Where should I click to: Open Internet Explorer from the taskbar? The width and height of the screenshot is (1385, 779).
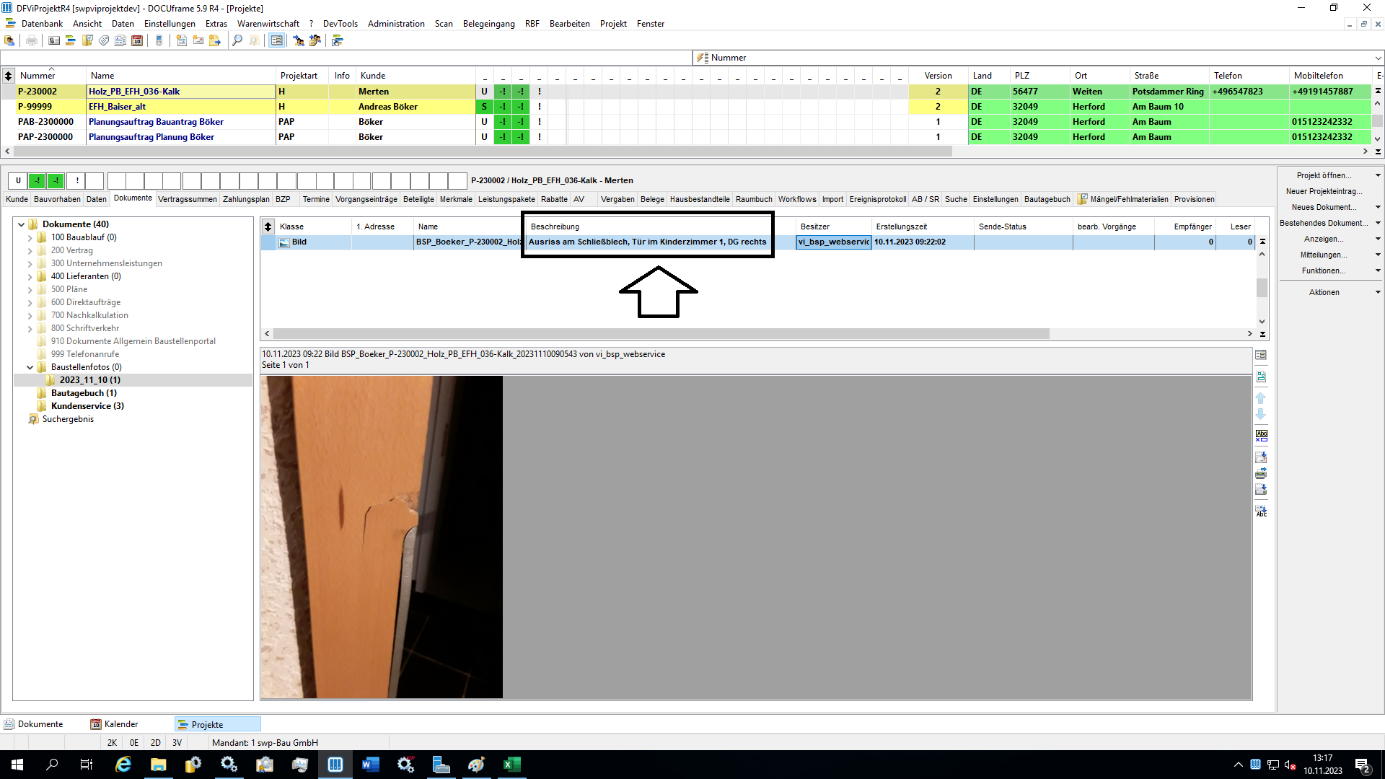coord(124,765)
